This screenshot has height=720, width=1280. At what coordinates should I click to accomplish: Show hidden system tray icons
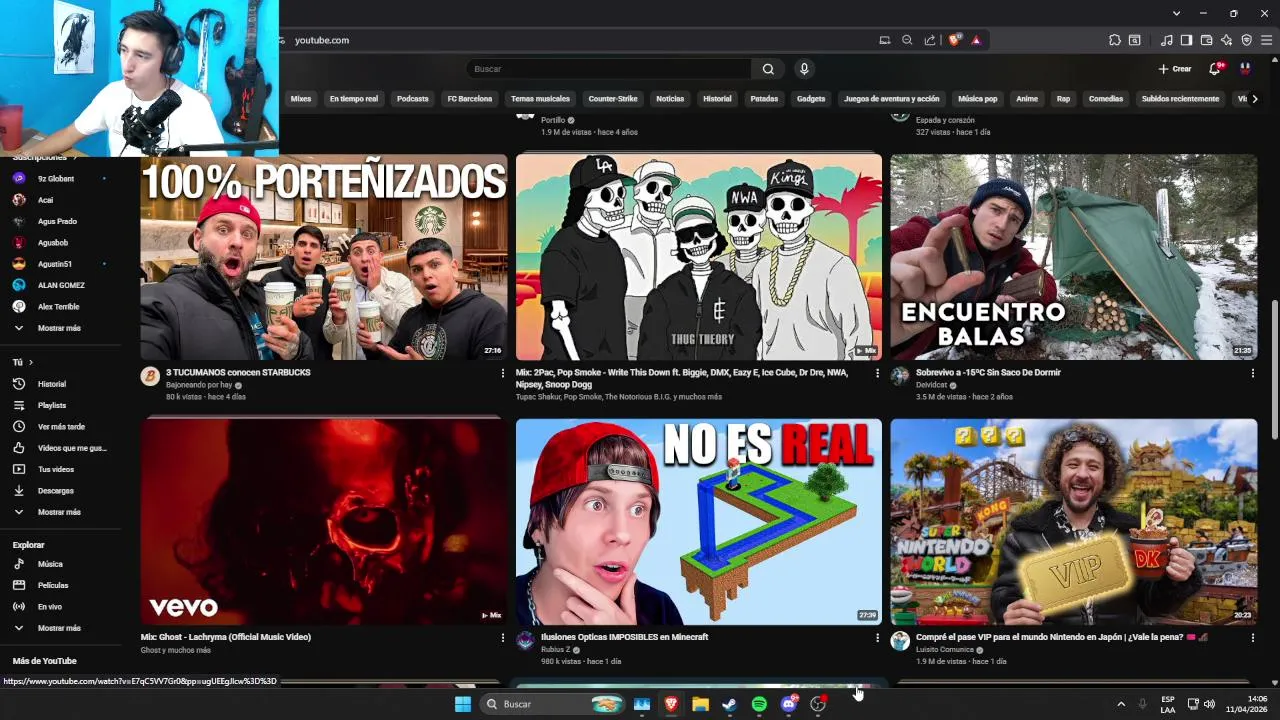1121,704
